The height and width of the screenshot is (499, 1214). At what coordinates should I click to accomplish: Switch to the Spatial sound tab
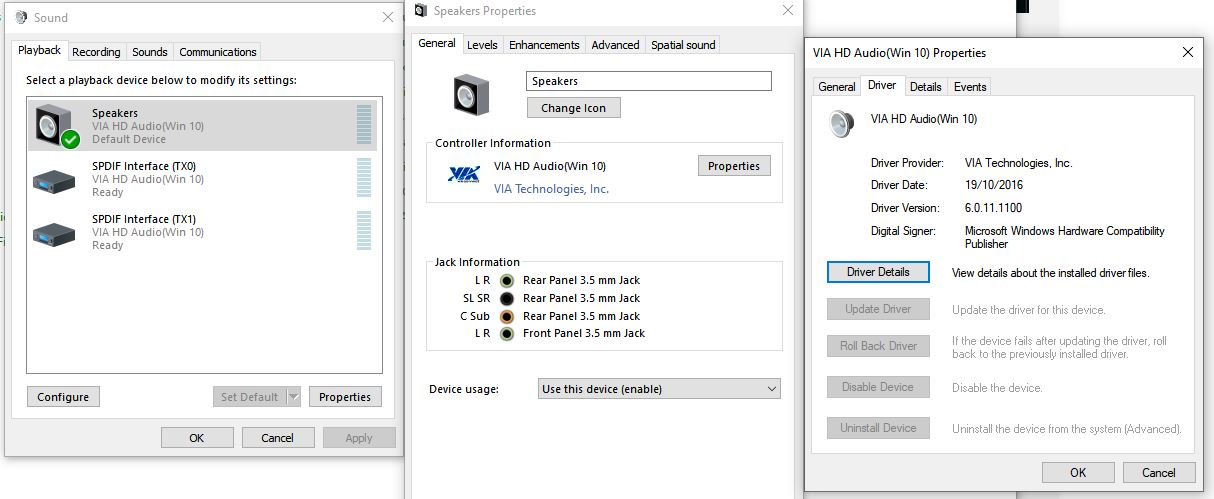(683, 45)
